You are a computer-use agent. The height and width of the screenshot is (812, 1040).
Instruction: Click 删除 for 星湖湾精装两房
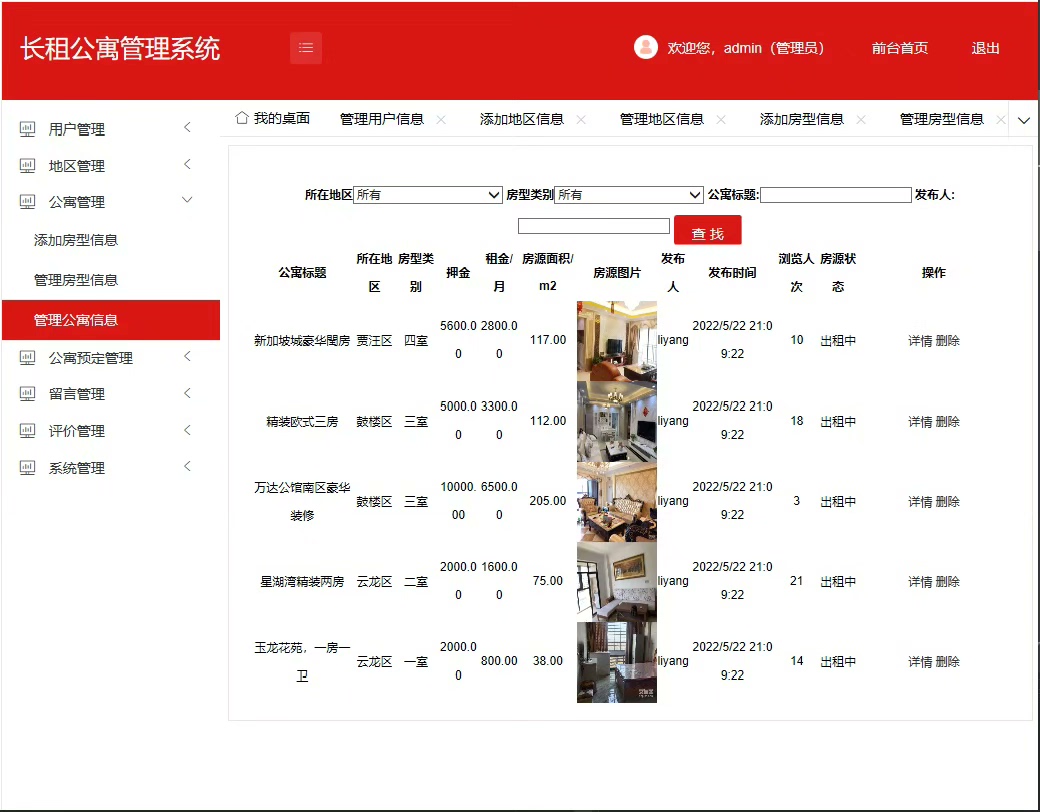948,581
